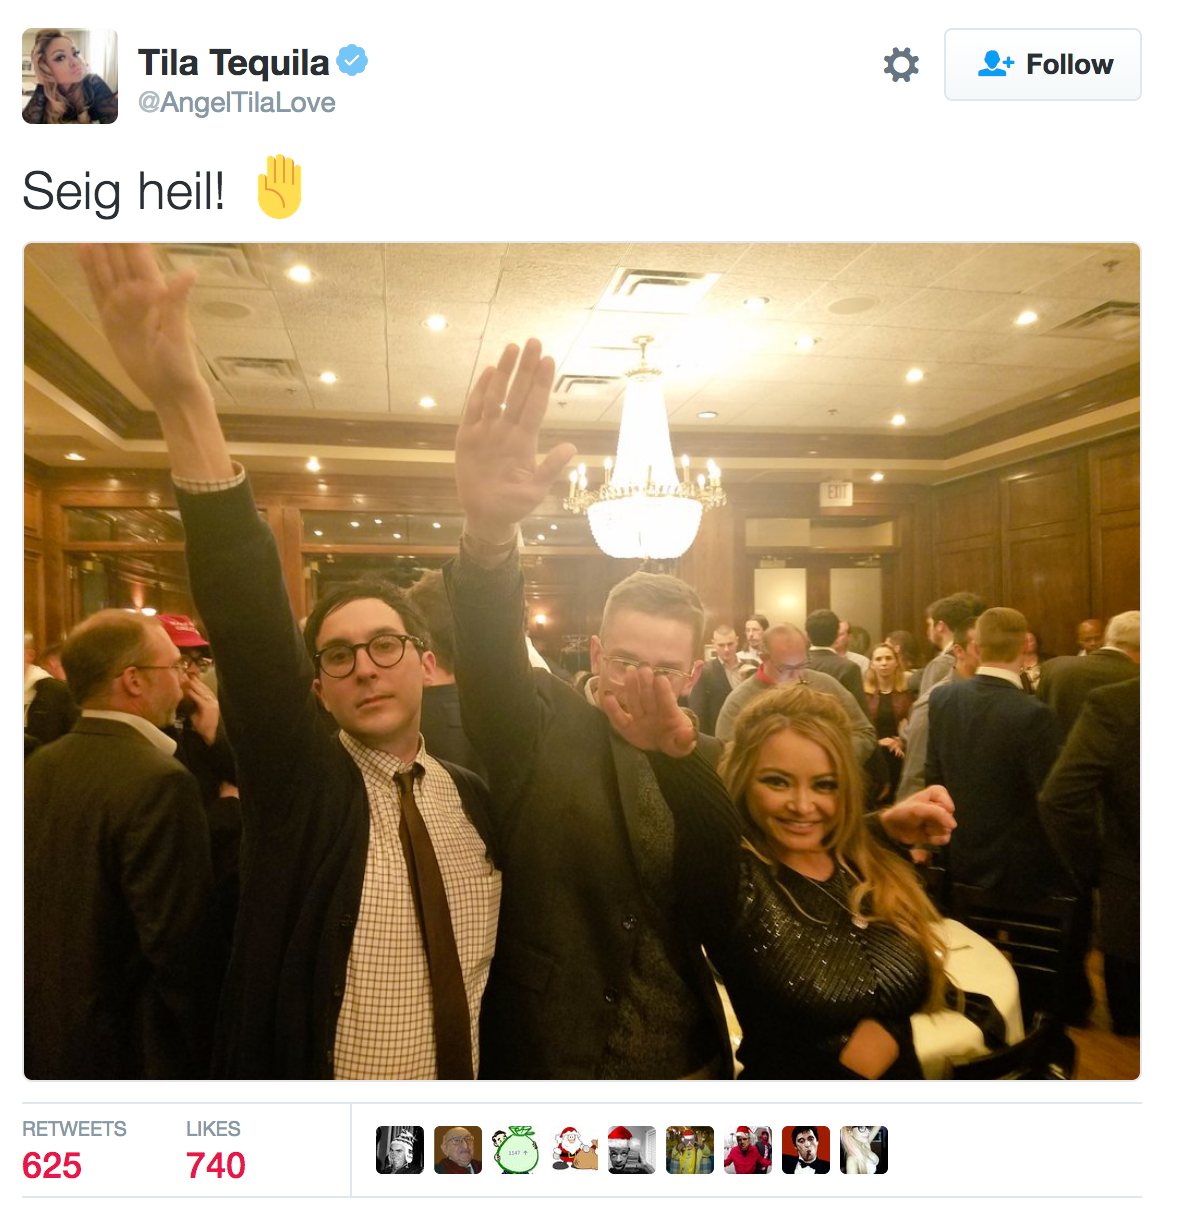The image size is (1188, 1206).
Task: View the 625 retweets list
Action: [x=74, y=1150]
